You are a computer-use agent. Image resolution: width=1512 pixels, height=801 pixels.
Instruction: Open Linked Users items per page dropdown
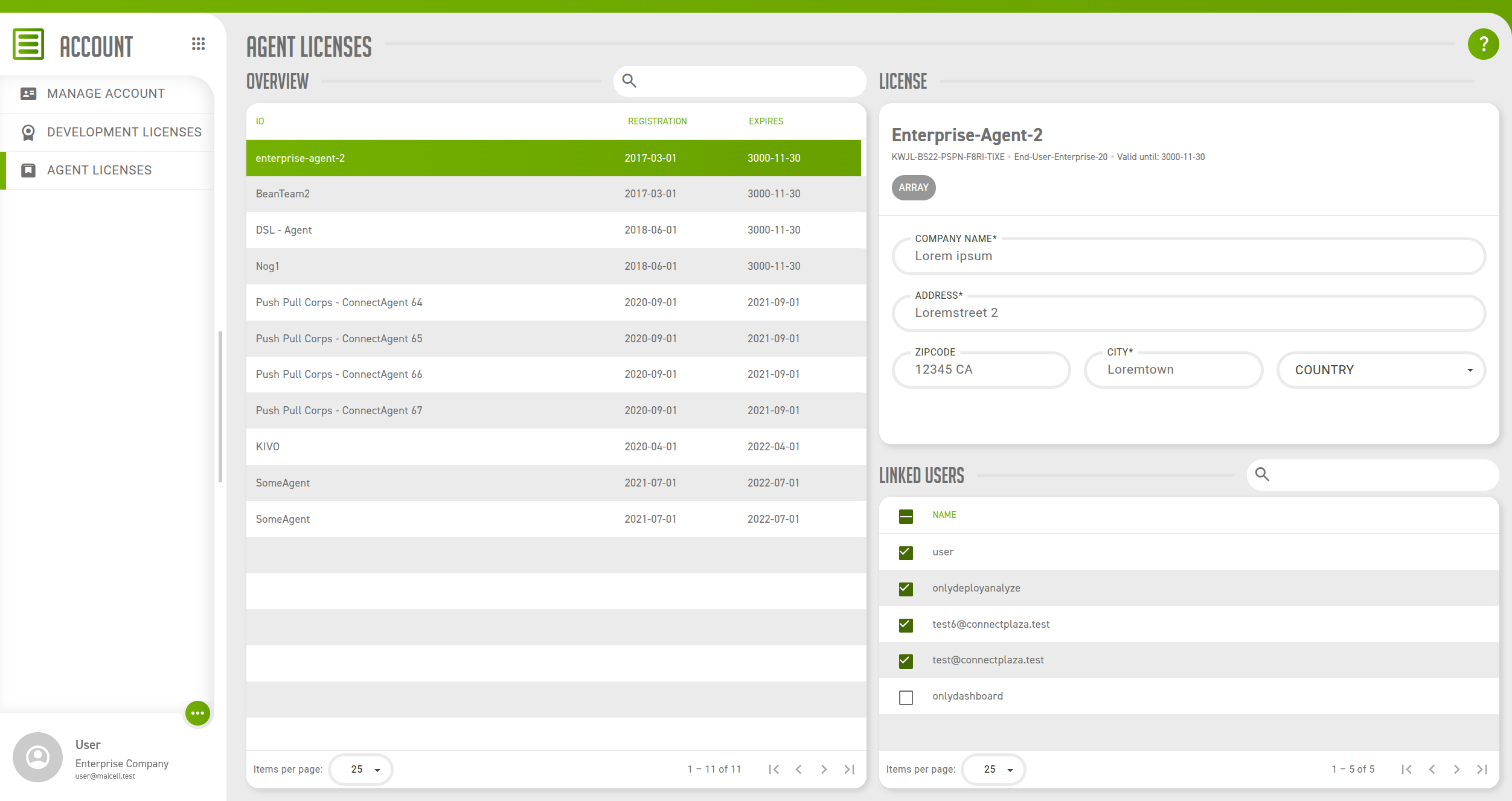(x=993, y=770)
